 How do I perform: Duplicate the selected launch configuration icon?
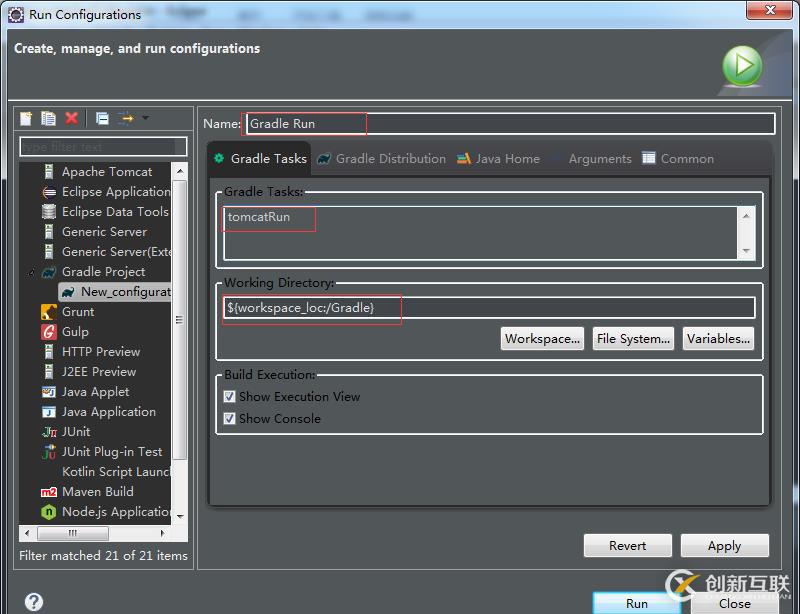point(48,118)
